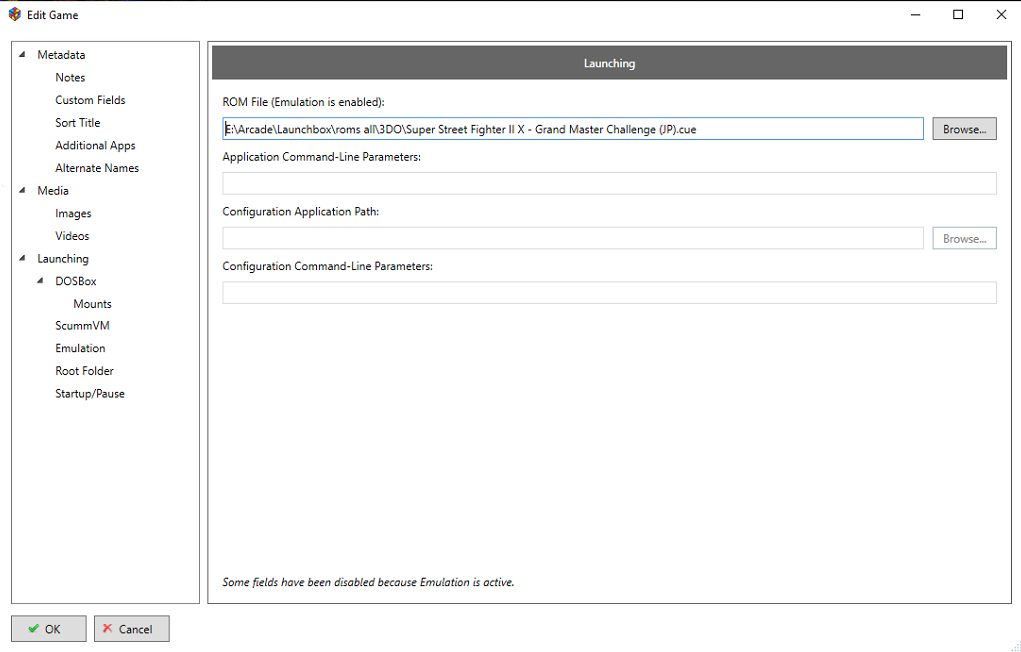
Task: Click Browse for Configuration Application Path
Action: (x=964, y=238)
